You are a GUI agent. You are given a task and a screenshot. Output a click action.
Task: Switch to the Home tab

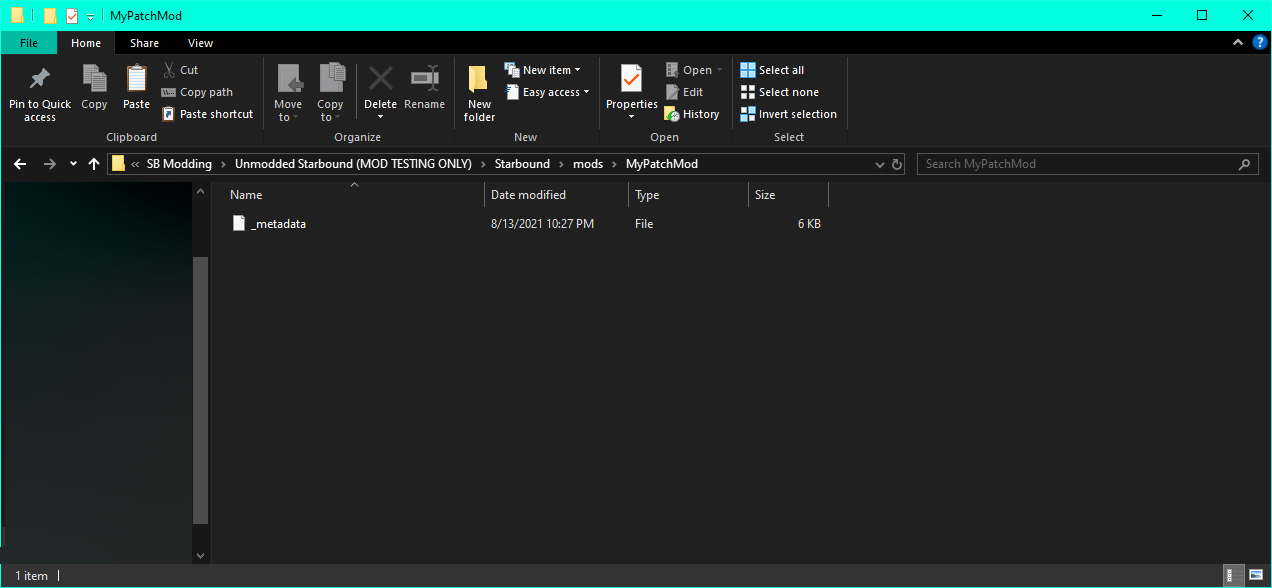pos(86,43)
